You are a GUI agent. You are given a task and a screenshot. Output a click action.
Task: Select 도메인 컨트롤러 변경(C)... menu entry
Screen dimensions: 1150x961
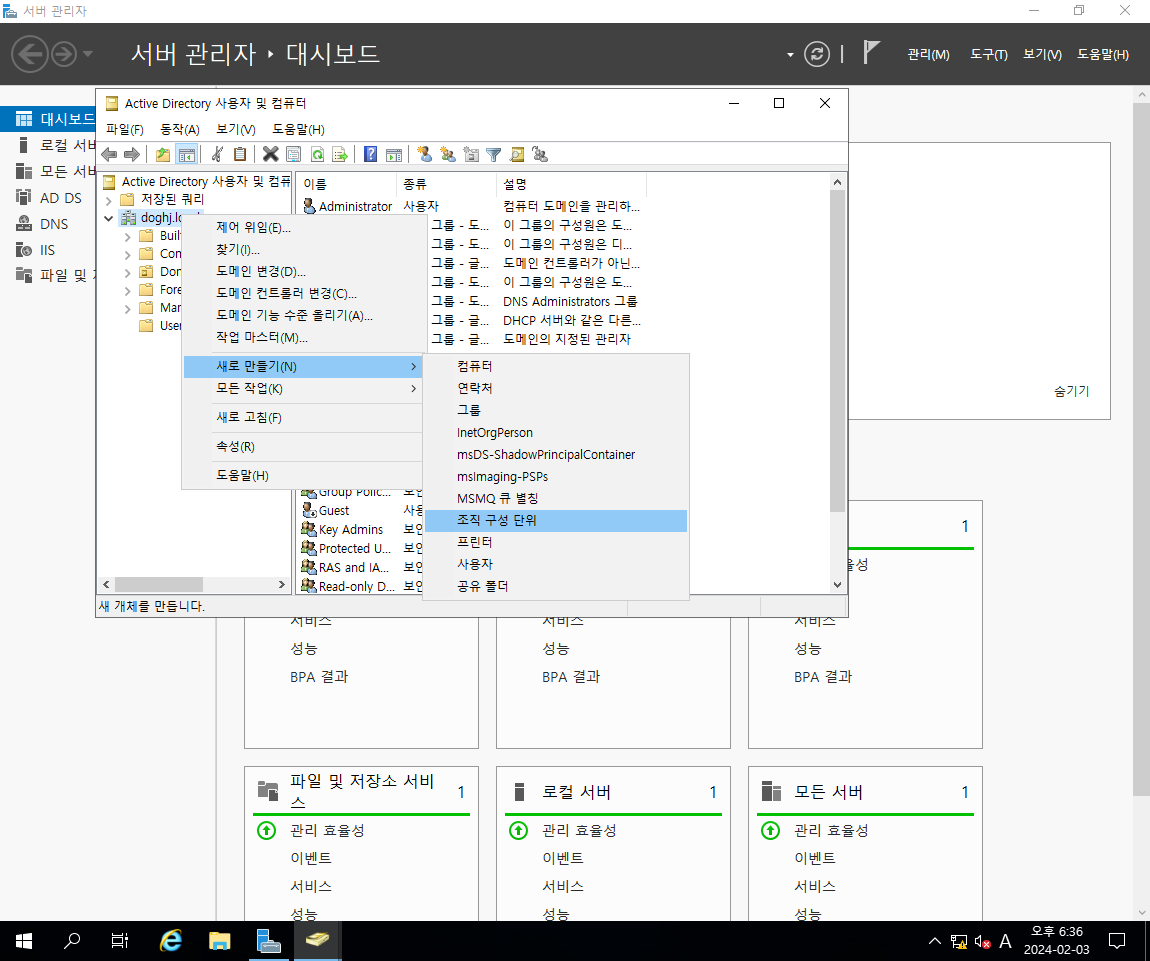click(302, 293)
